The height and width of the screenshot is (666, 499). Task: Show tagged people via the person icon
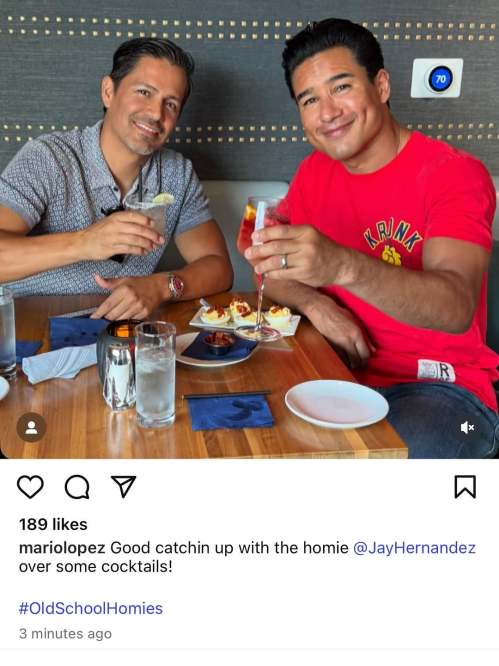(x=31, y=427)
